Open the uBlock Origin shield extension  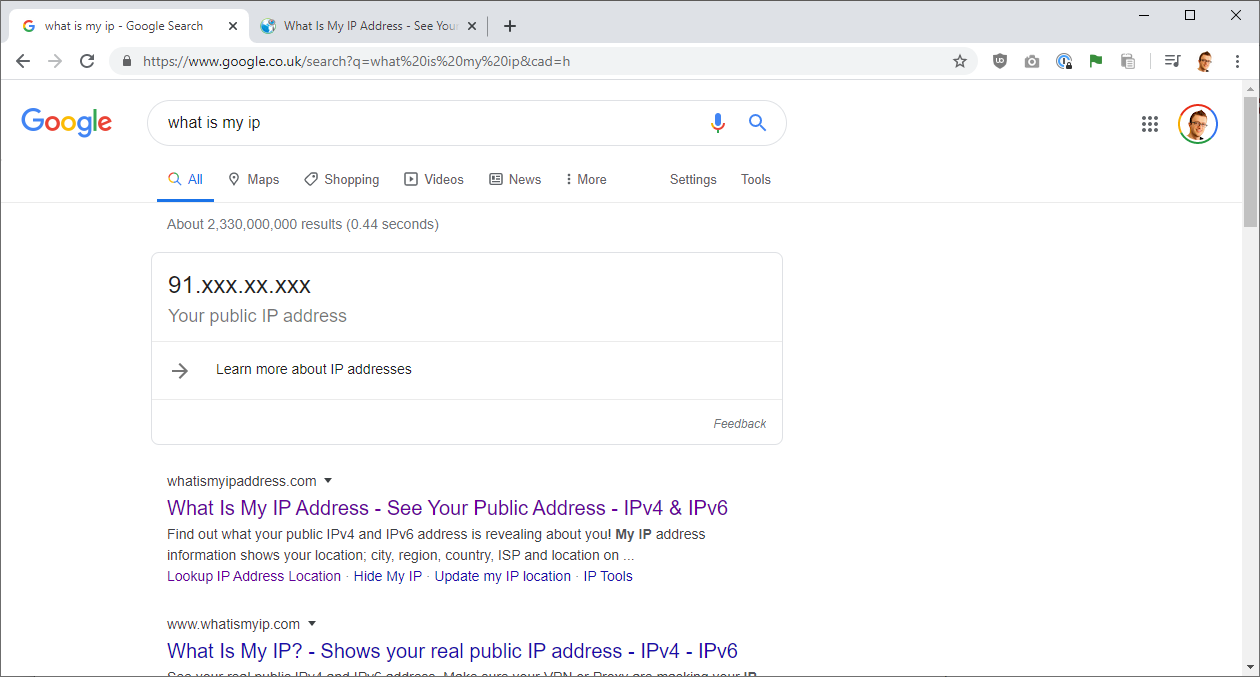click(x=1000, y=61)
